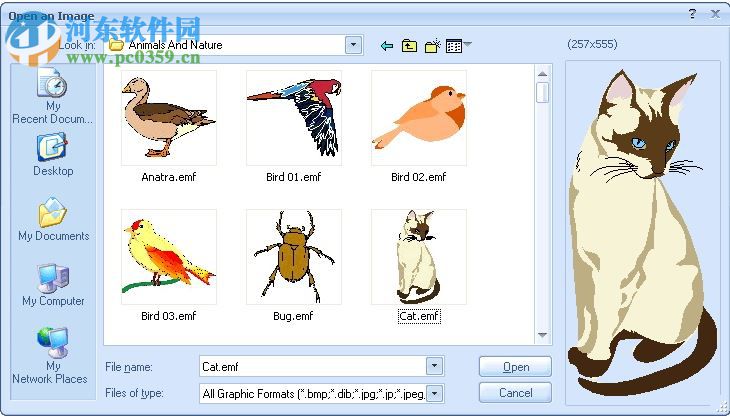Go to the Desktop place
The height and width of the screenshot is (416, 730).
click(x=53, y=154)
